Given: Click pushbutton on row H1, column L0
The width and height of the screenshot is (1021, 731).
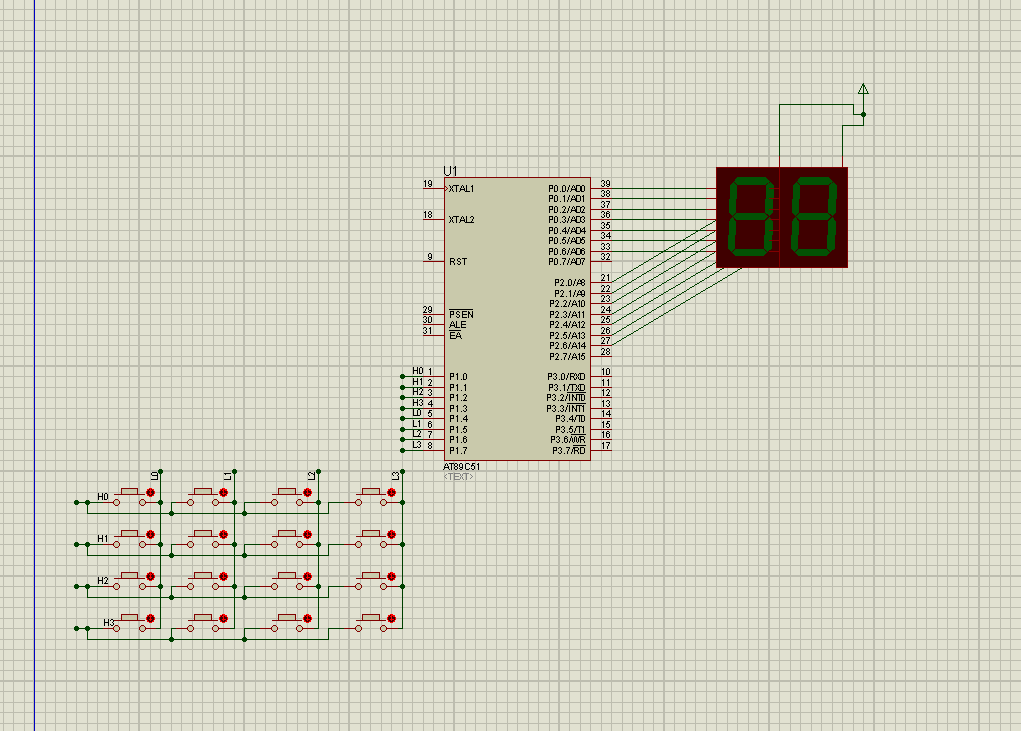Looking at the screenshot, I should coord(130,538).
